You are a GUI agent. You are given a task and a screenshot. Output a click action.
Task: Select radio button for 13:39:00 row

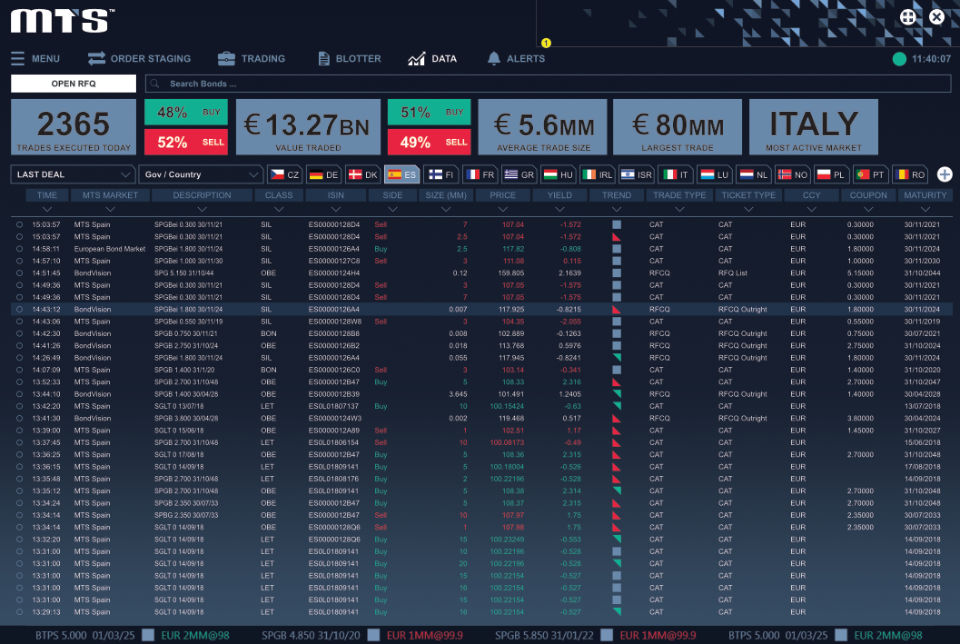coord(20,430)
